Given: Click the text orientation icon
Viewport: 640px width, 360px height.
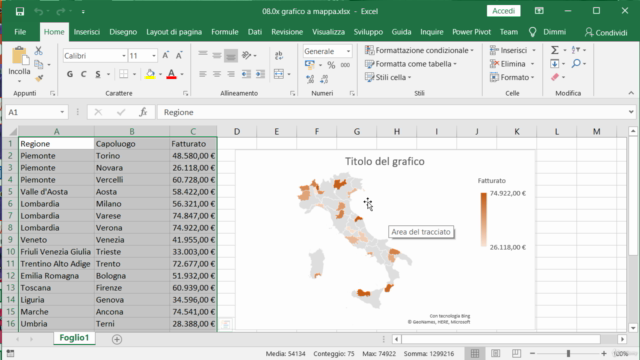Looking at the screenshot, I should (247, 55).
